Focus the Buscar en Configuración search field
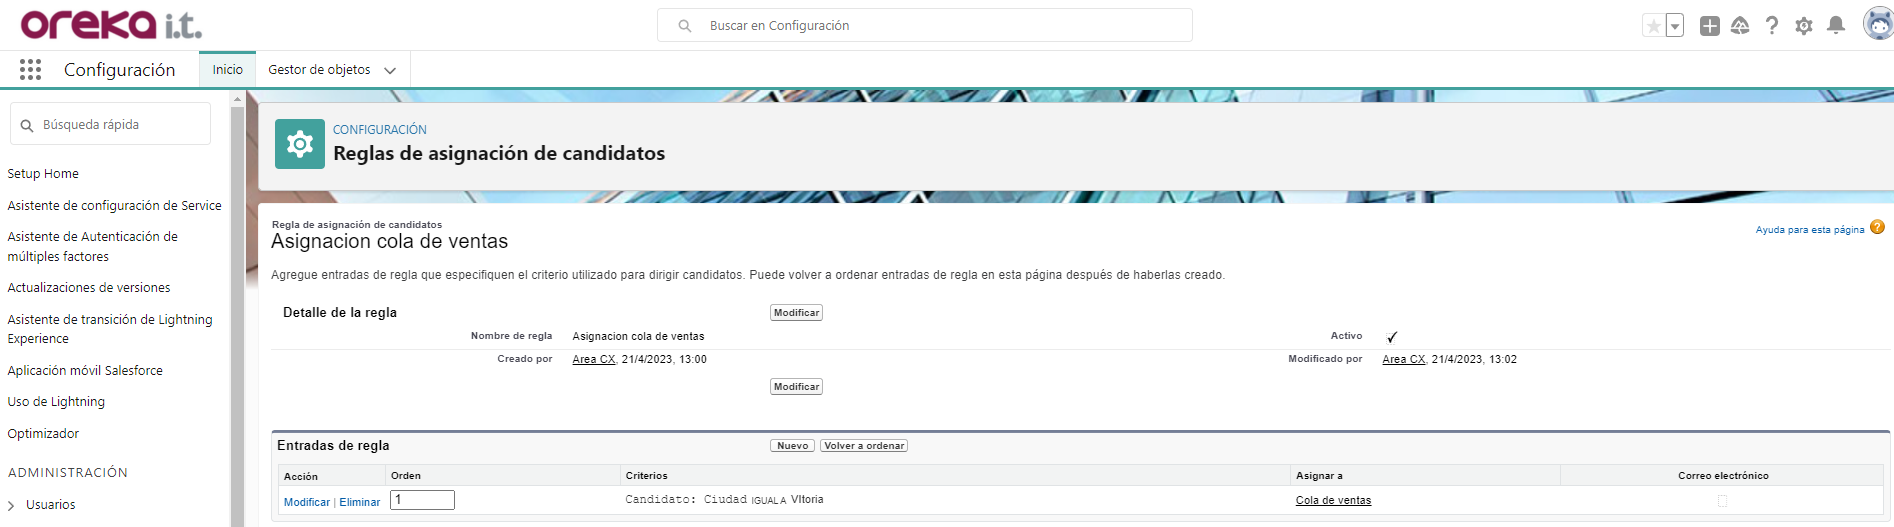Viewport: 1894px width, 527px height. [925, 25]
